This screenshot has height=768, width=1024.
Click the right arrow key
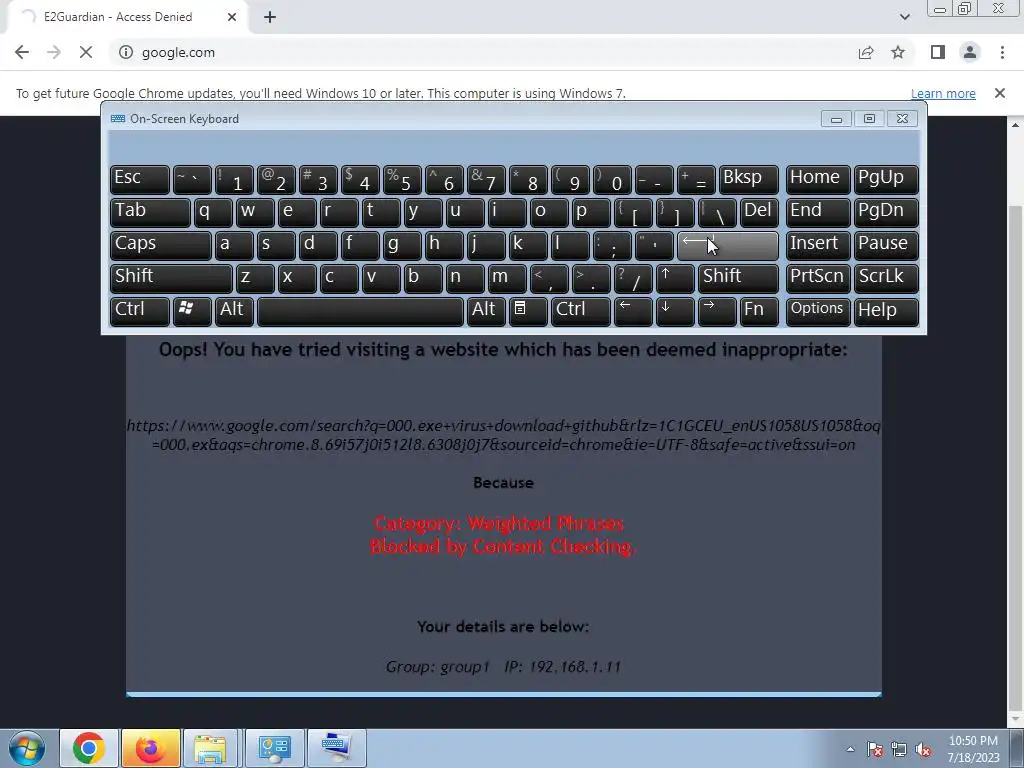716,311
